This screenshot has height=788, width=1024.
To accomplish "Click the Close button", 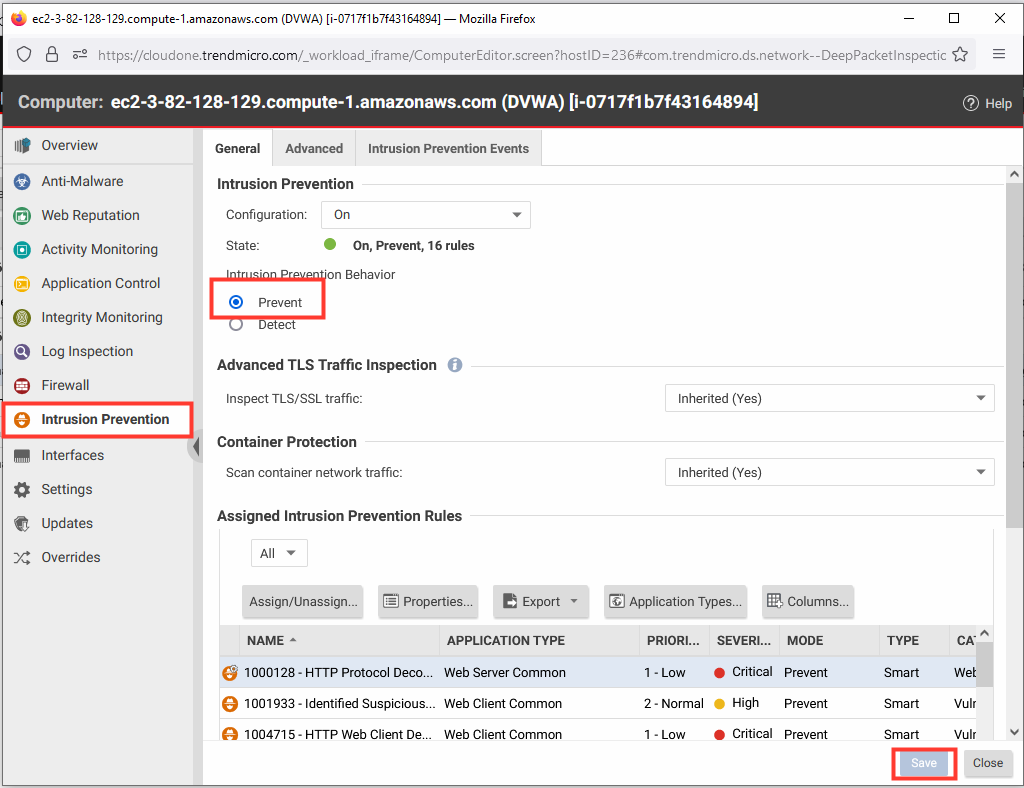I will (x=987, y=763).
